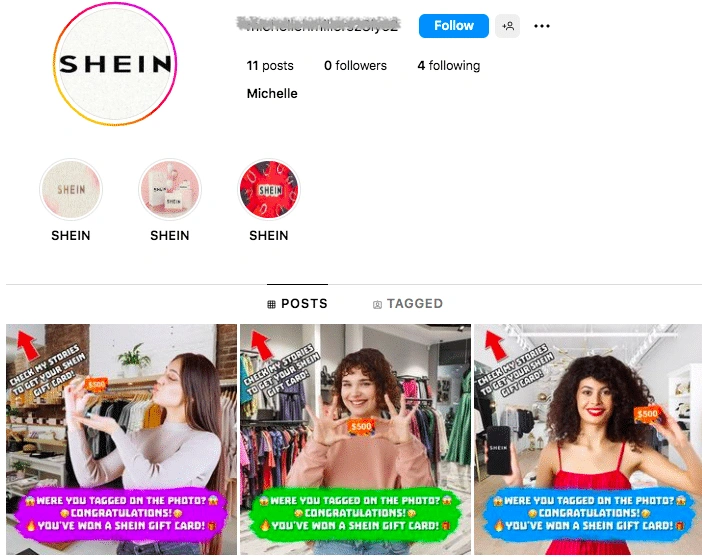Click the grid icon beside POSTS
Image resolution: width=702 pixels, height=557 pixels.
pyautogui.click(x=271, y=304)
